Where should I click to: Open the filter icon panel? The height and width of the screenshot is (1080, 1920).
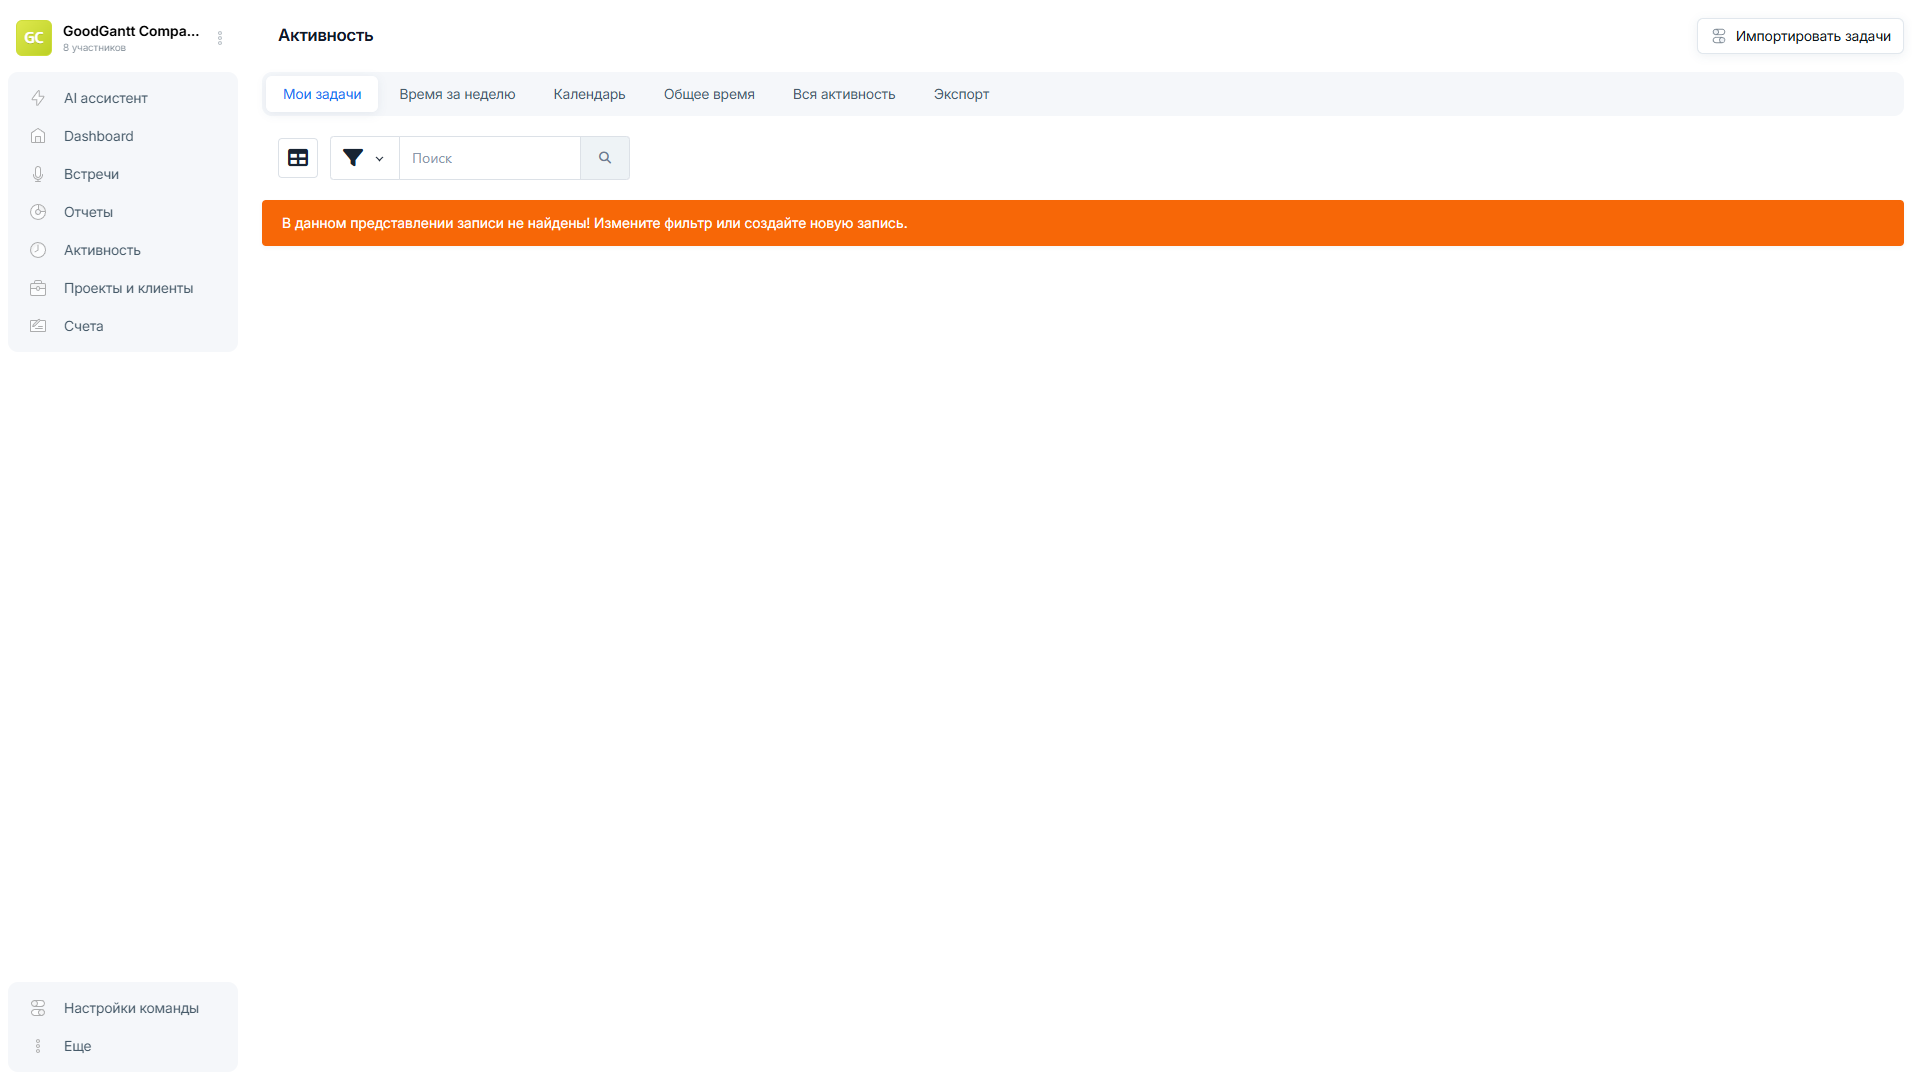tap(353, 157)
